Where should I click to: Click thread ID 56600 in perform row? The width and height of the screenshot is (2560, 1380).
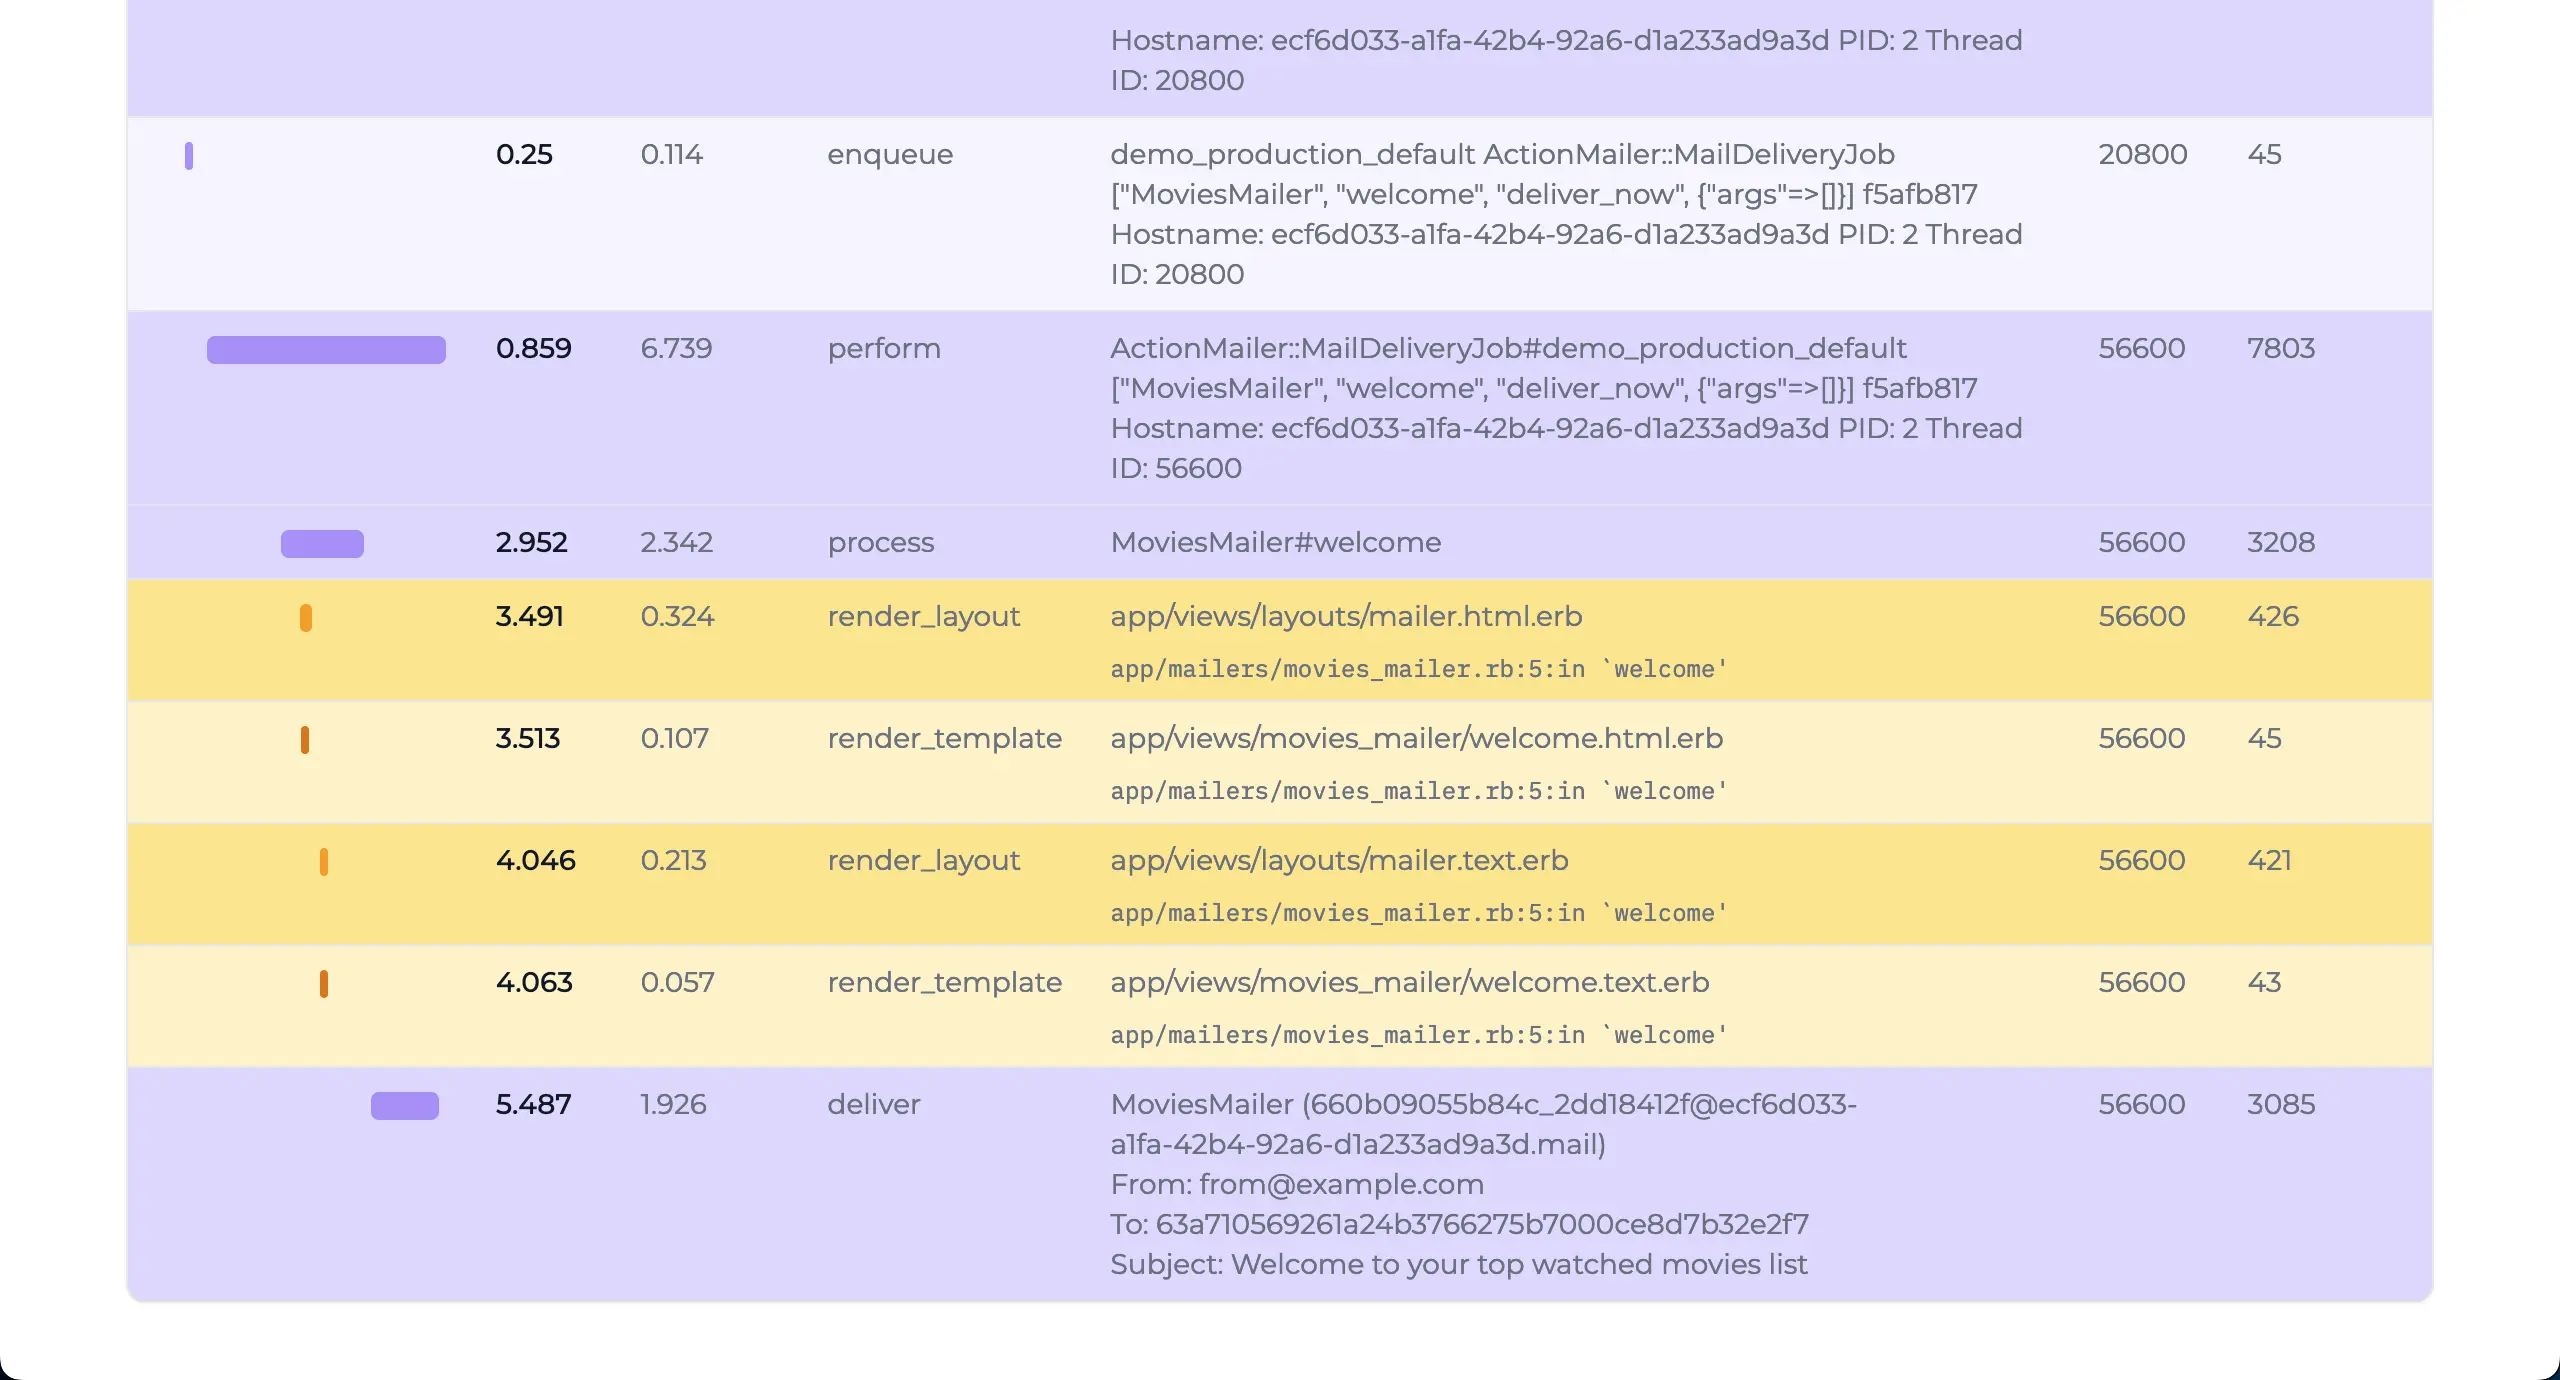[2142, 348]
